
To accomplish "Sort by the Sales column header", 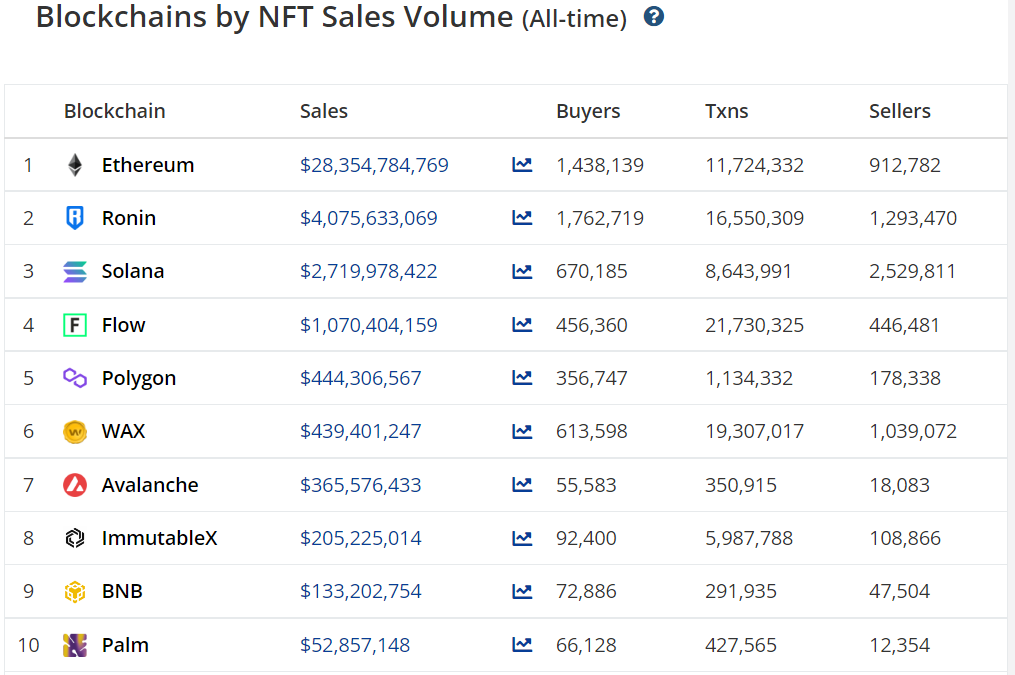I will tap(324, 111).
